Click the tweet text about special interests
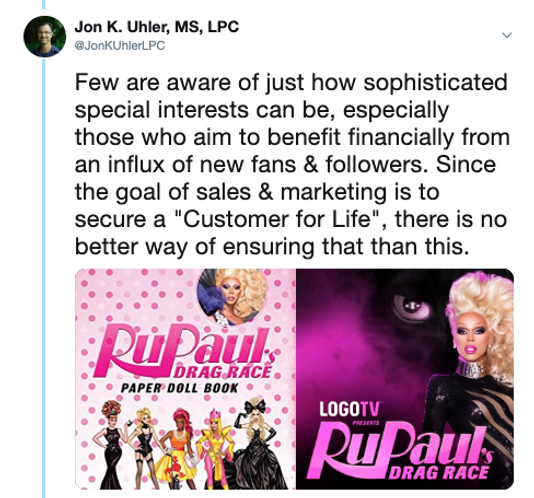Screen dimensions: 534x498 (292, 165)
